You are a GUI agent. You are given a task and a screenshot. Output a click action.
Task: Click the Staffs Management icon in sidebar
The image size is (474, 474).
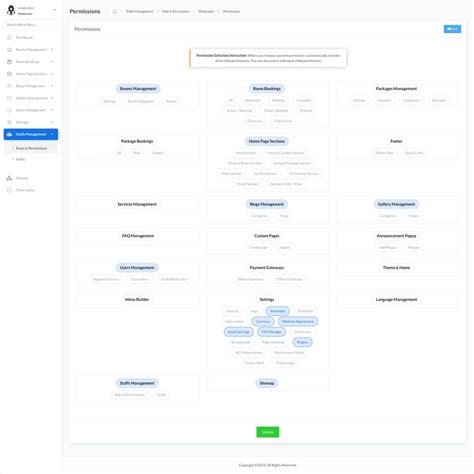click(x=9, y=134)
